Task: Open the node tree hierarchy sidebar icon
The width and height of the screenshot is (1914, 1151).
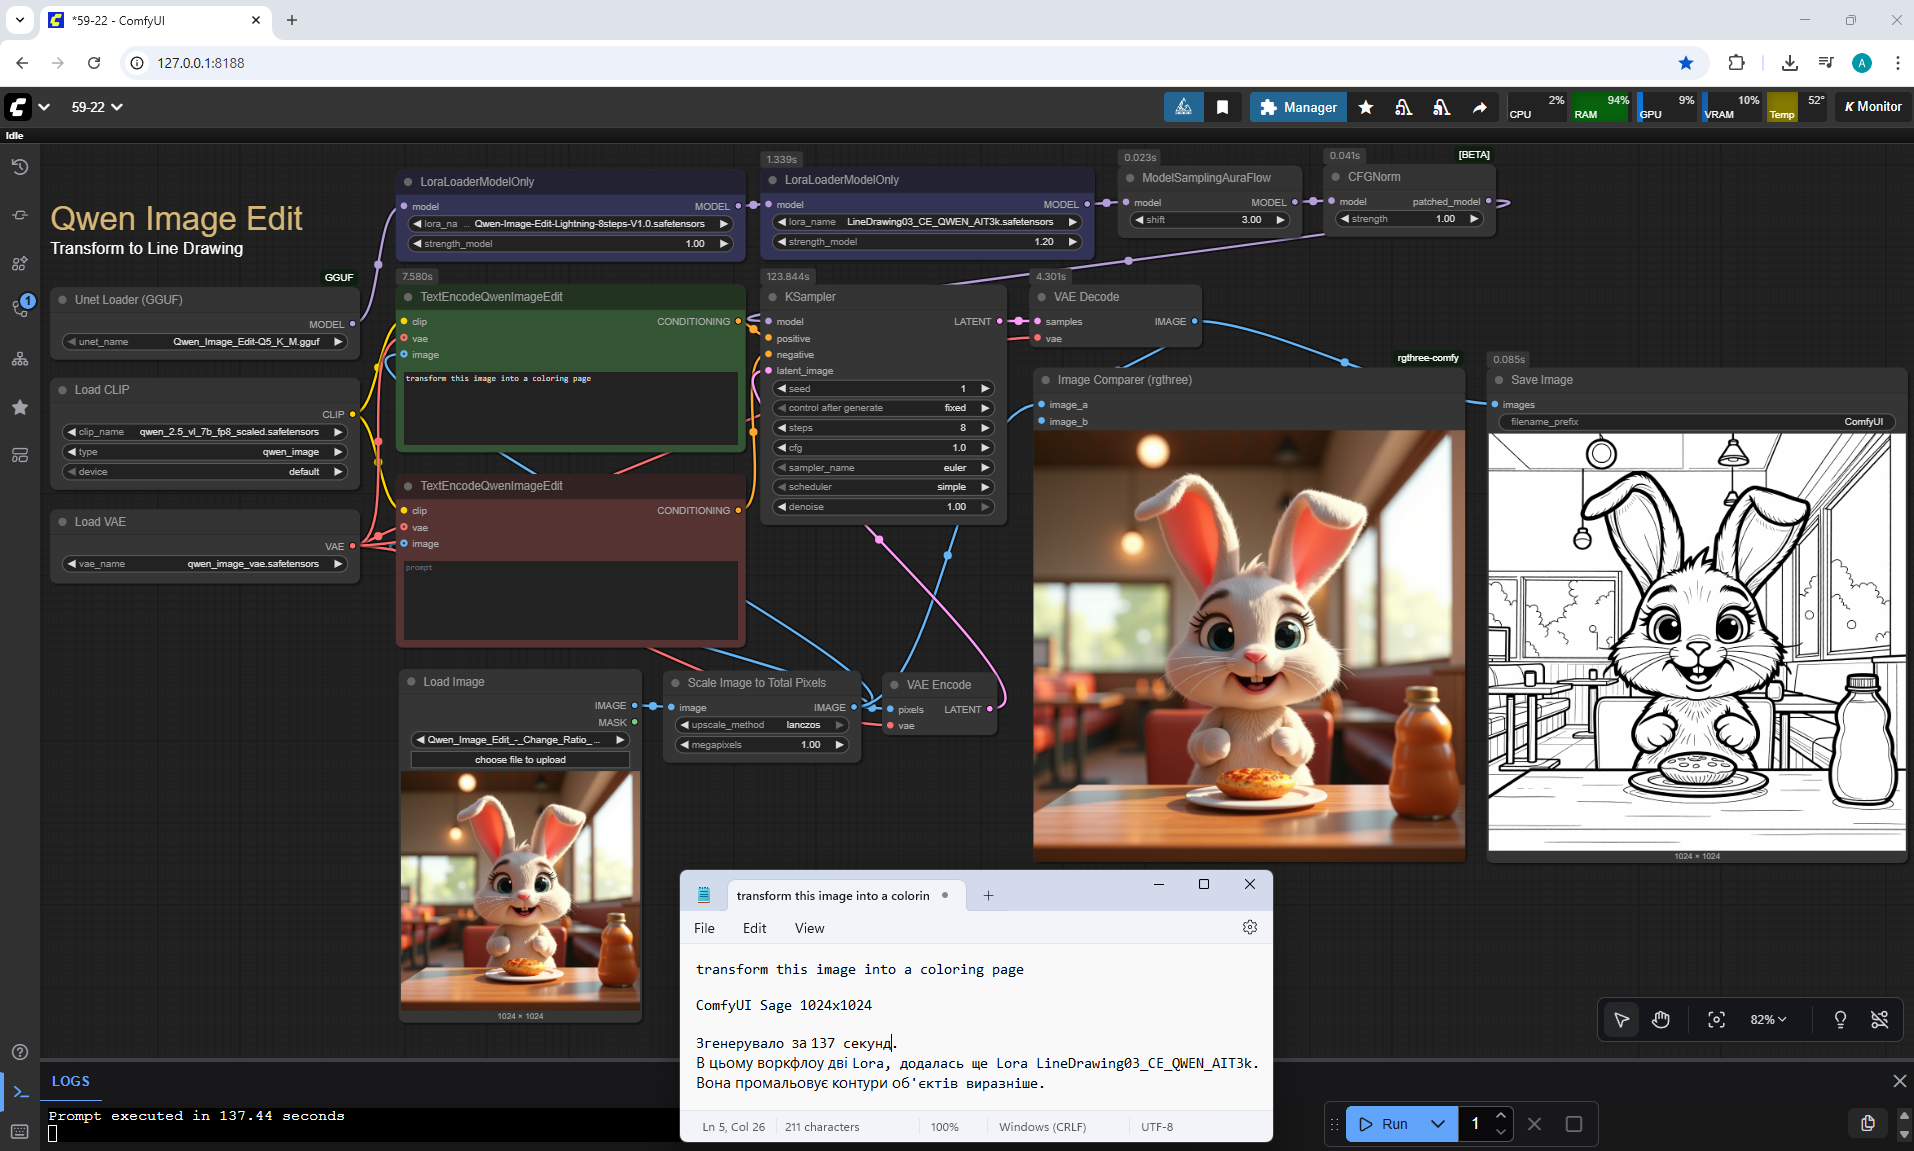Action: pos(19,359)
